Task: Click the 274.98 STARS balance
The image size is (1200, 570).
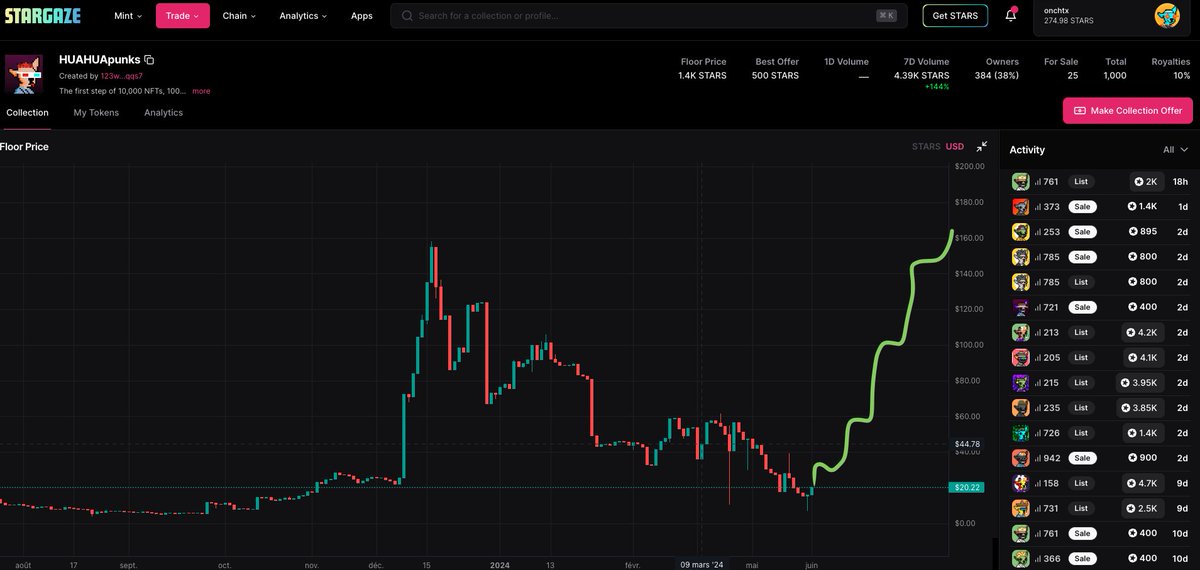Action: tap(1069, 20)
